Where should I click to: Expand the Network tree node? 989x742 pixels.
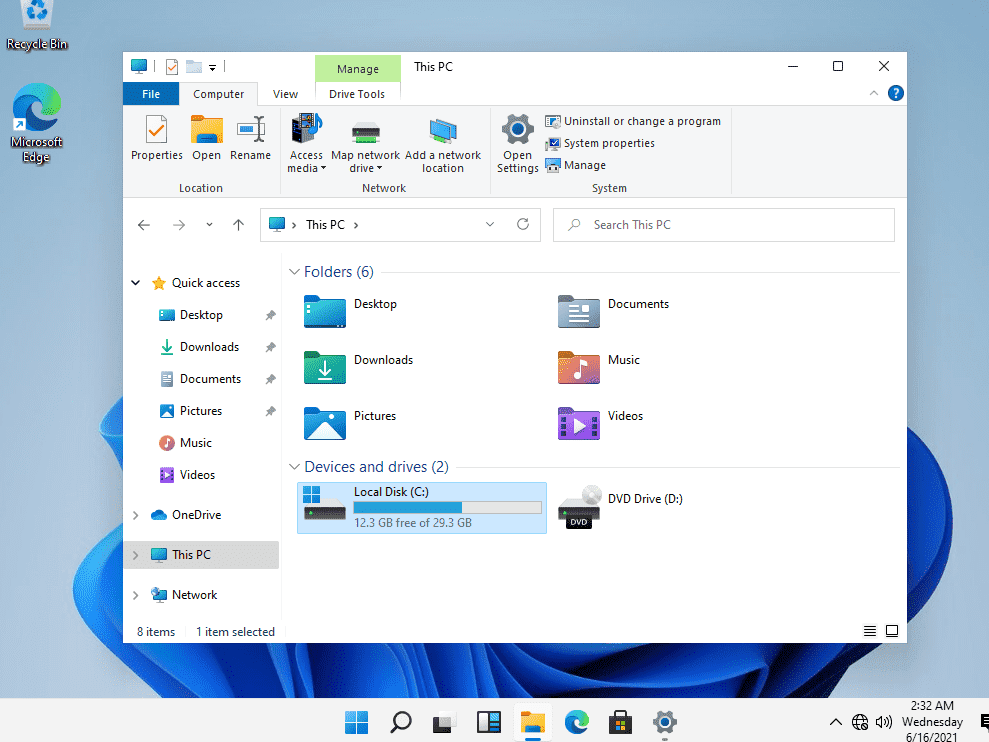(136, 595)
